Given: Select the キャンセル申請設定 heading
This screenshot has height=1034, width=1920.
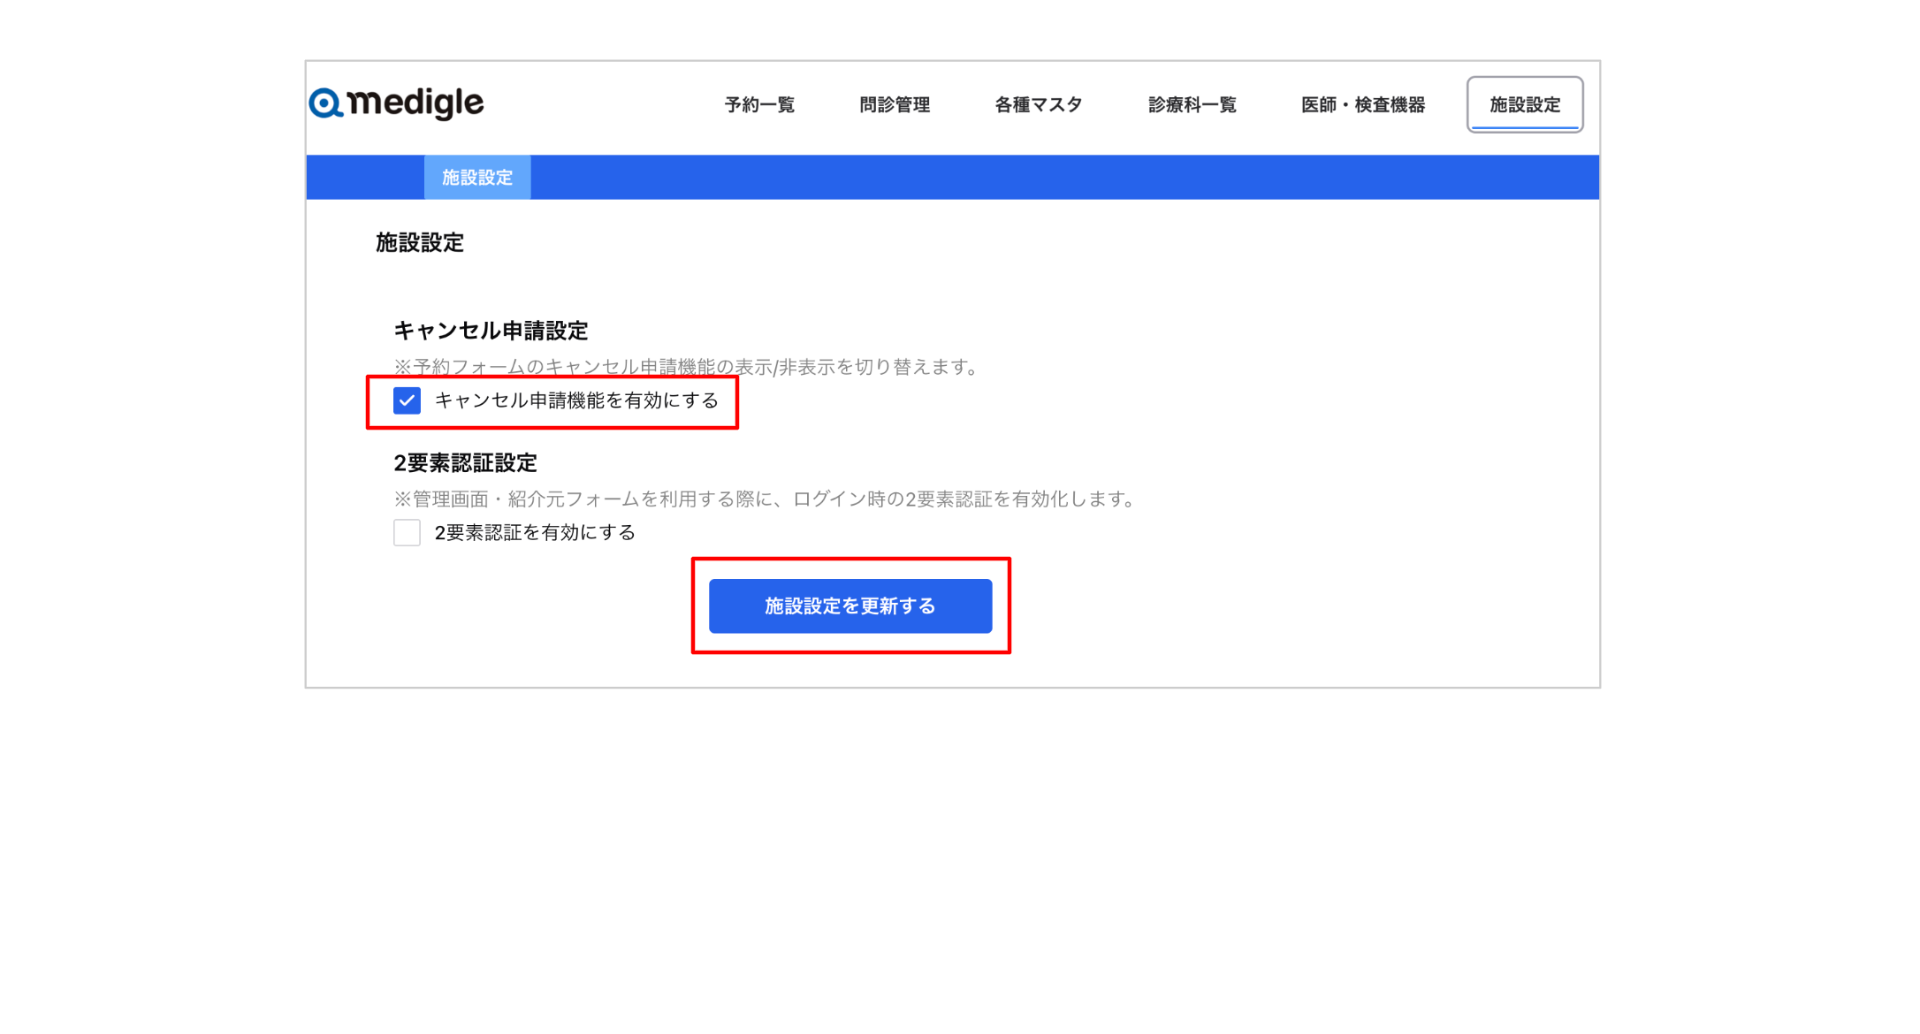Looking at the screenshot, I should (x=491, y=330).
